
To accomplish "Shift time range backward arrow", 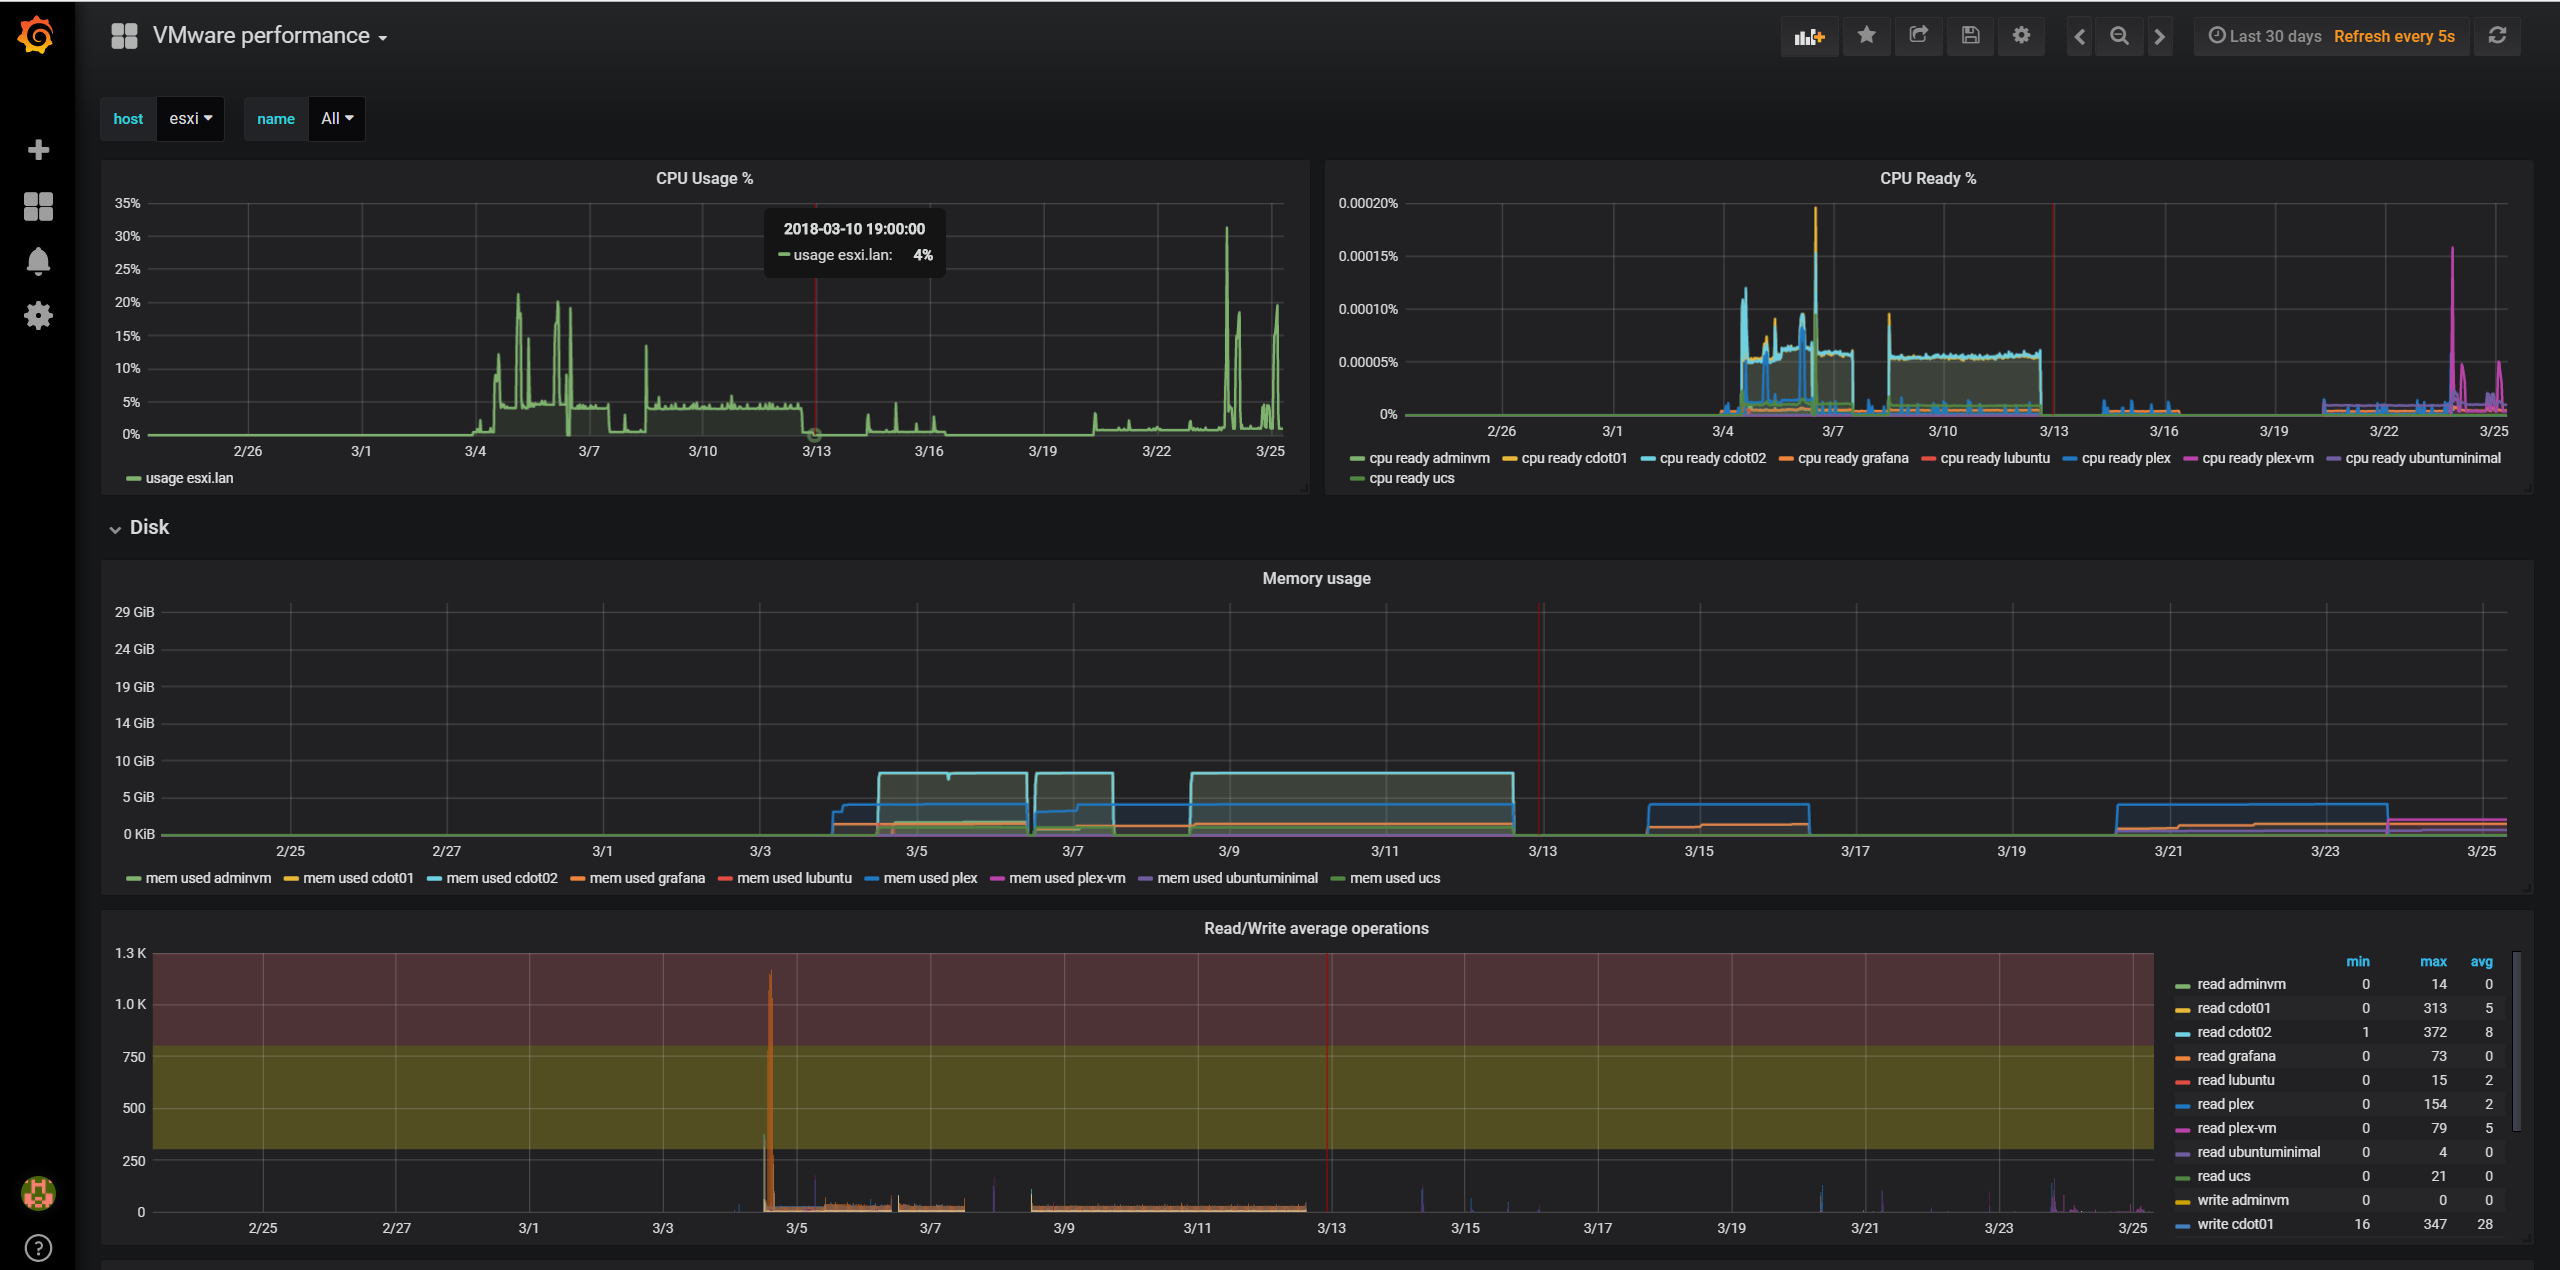I will (x=2080, y=37).
